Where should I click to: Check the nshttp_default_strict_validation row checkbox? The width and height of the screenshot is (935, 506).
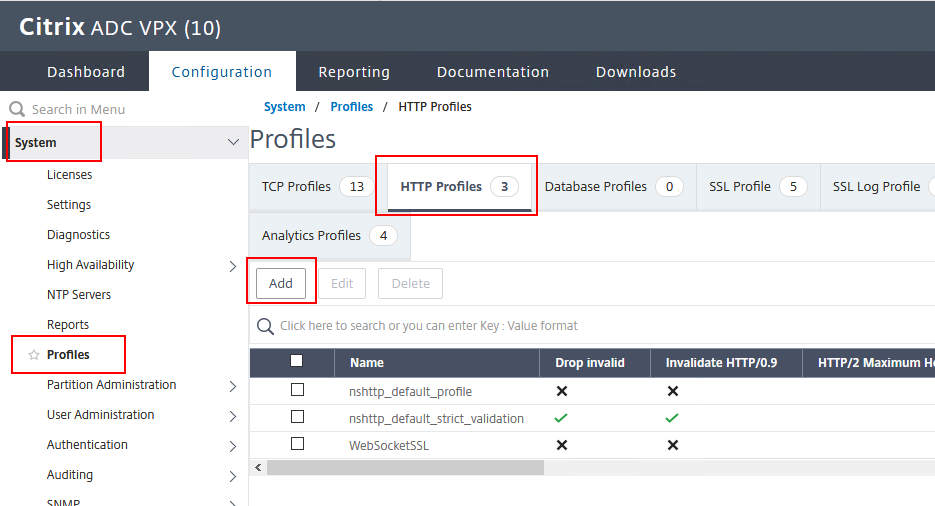(x=297, y=417)
